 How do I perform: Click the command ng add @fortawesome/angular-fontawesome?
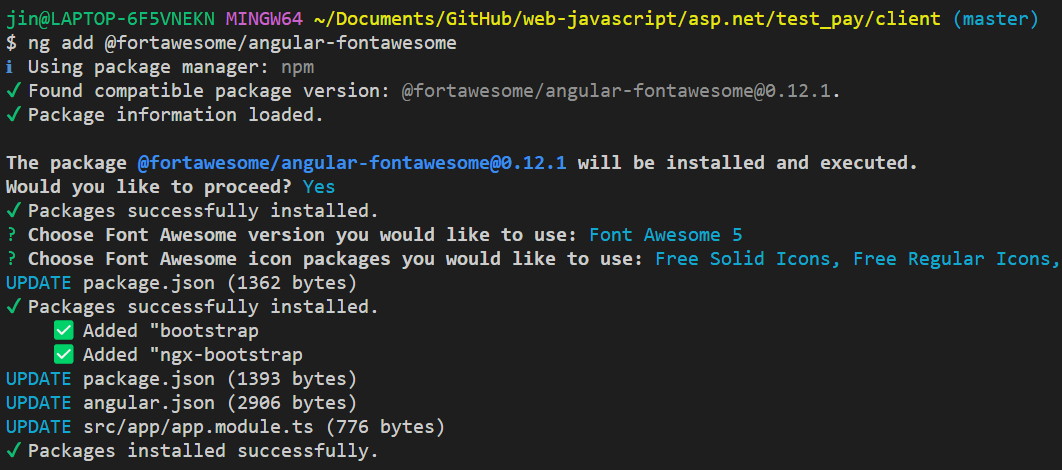tap(242, 43)
